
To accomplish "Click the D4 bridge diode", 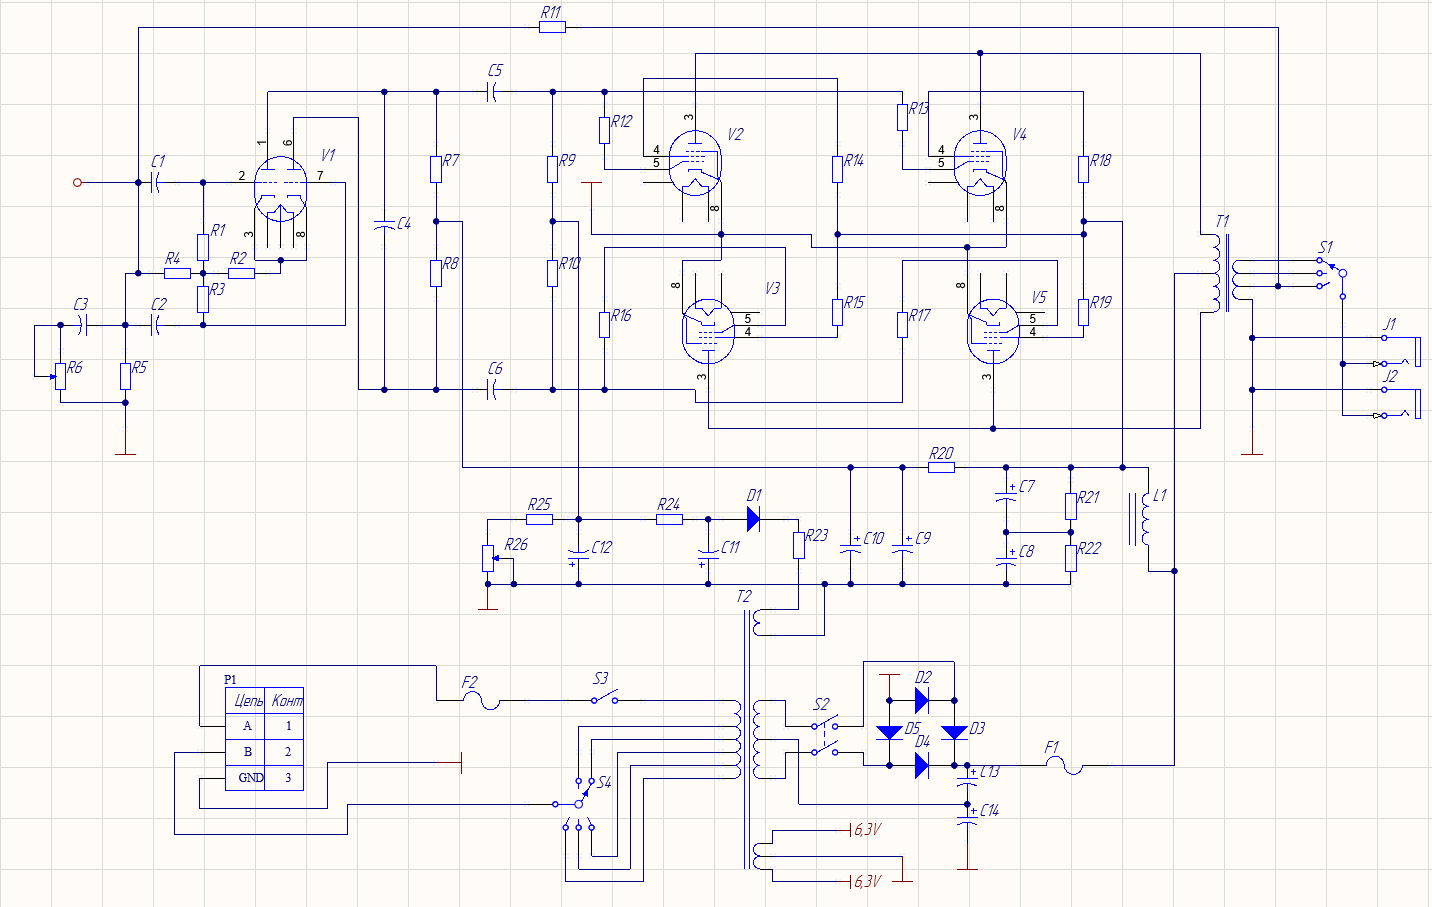I will (x=922, y=766).
